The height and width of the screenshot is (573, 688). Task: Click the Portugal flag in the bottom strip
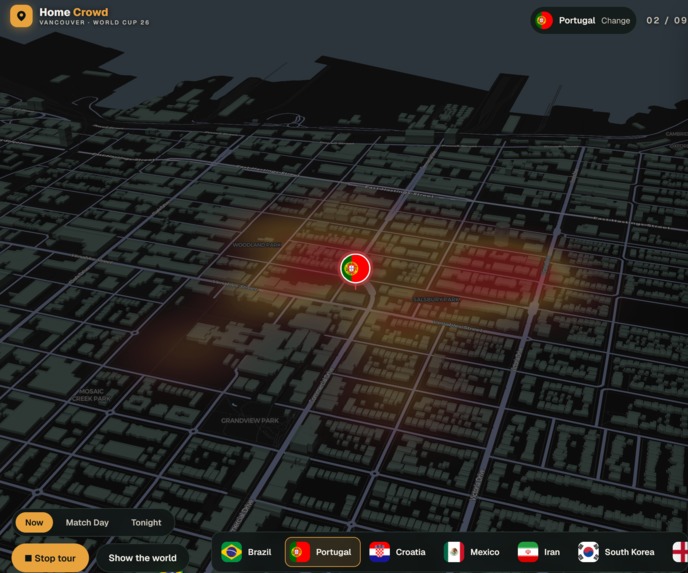(x=300, y=552)
